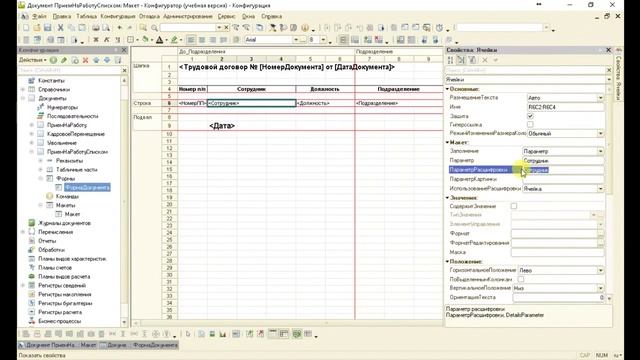Image resolution: width=640 pixels, height=360 pixels.
Task: Open the Отладка menu
Action: 149,16
